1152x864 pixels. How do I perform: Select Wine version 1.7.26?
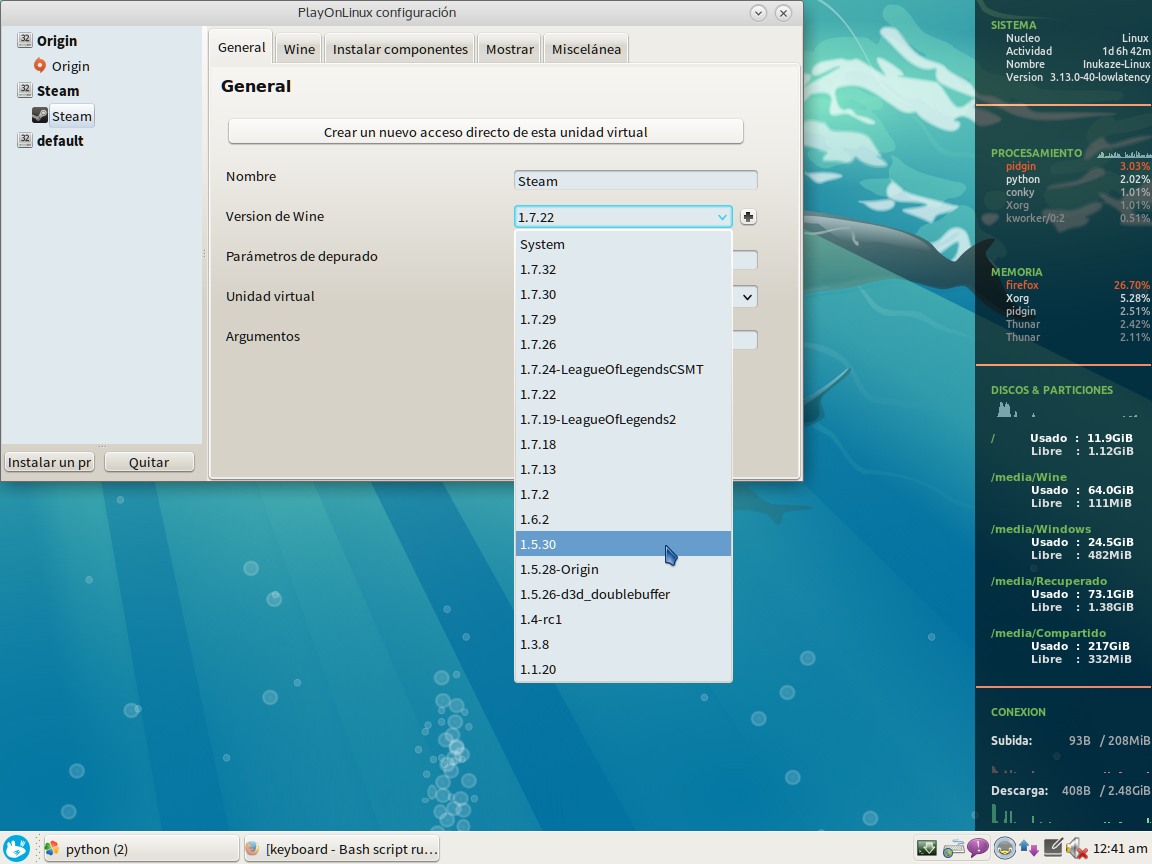[x=623, y=344]
